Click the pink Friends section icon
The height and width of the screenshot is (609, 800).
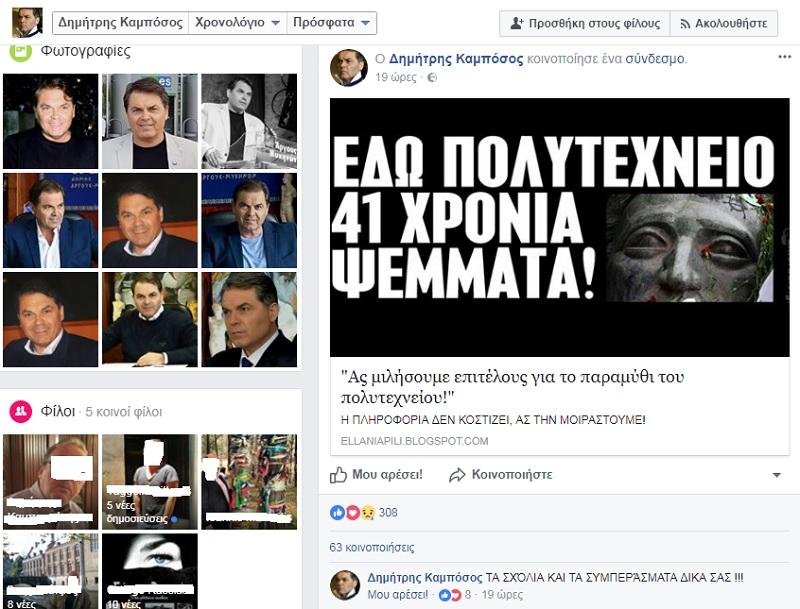pos(20,411)
